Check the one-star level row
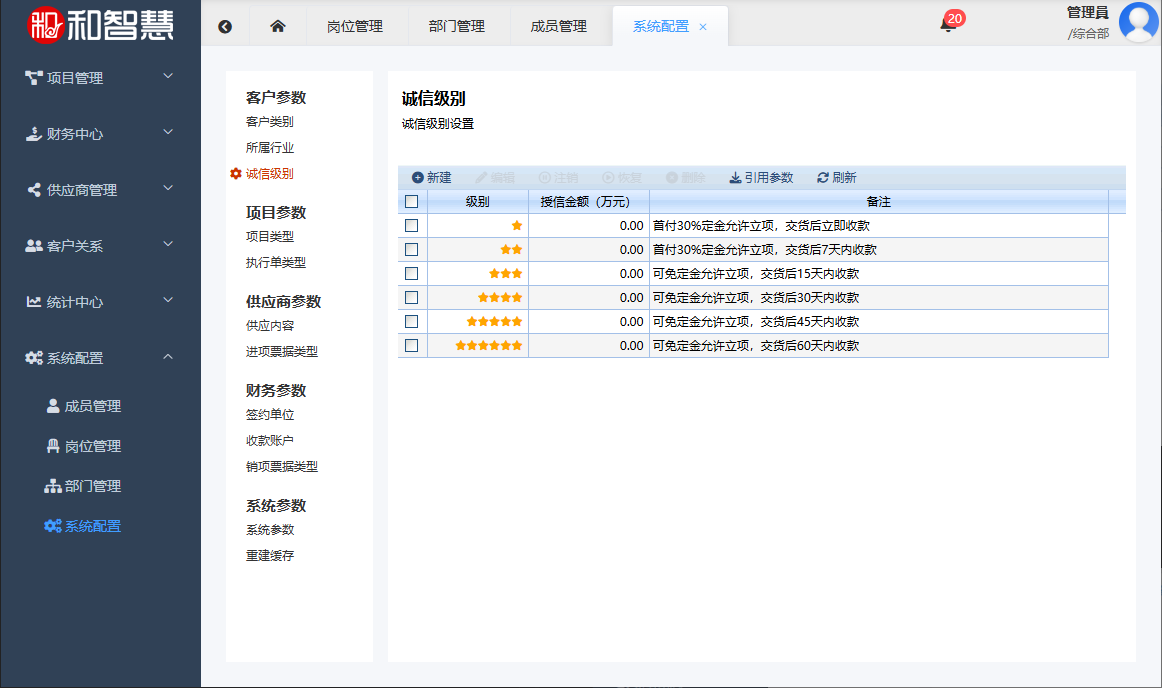Image resolution: width=1162 pixels, height=688 pixels. (412, 225)
